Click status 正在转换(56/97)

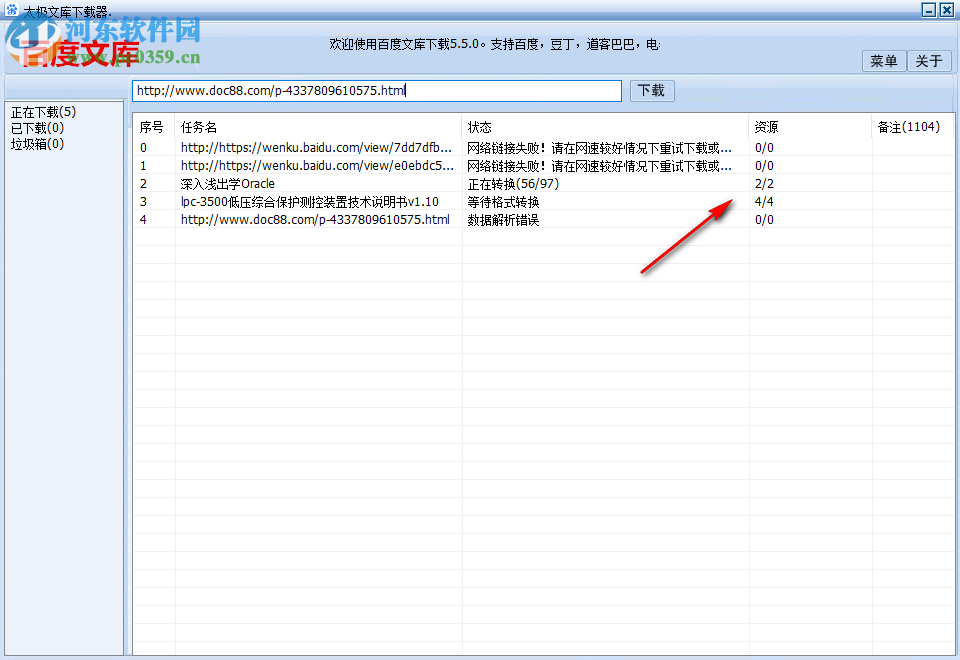click(513, 184)
